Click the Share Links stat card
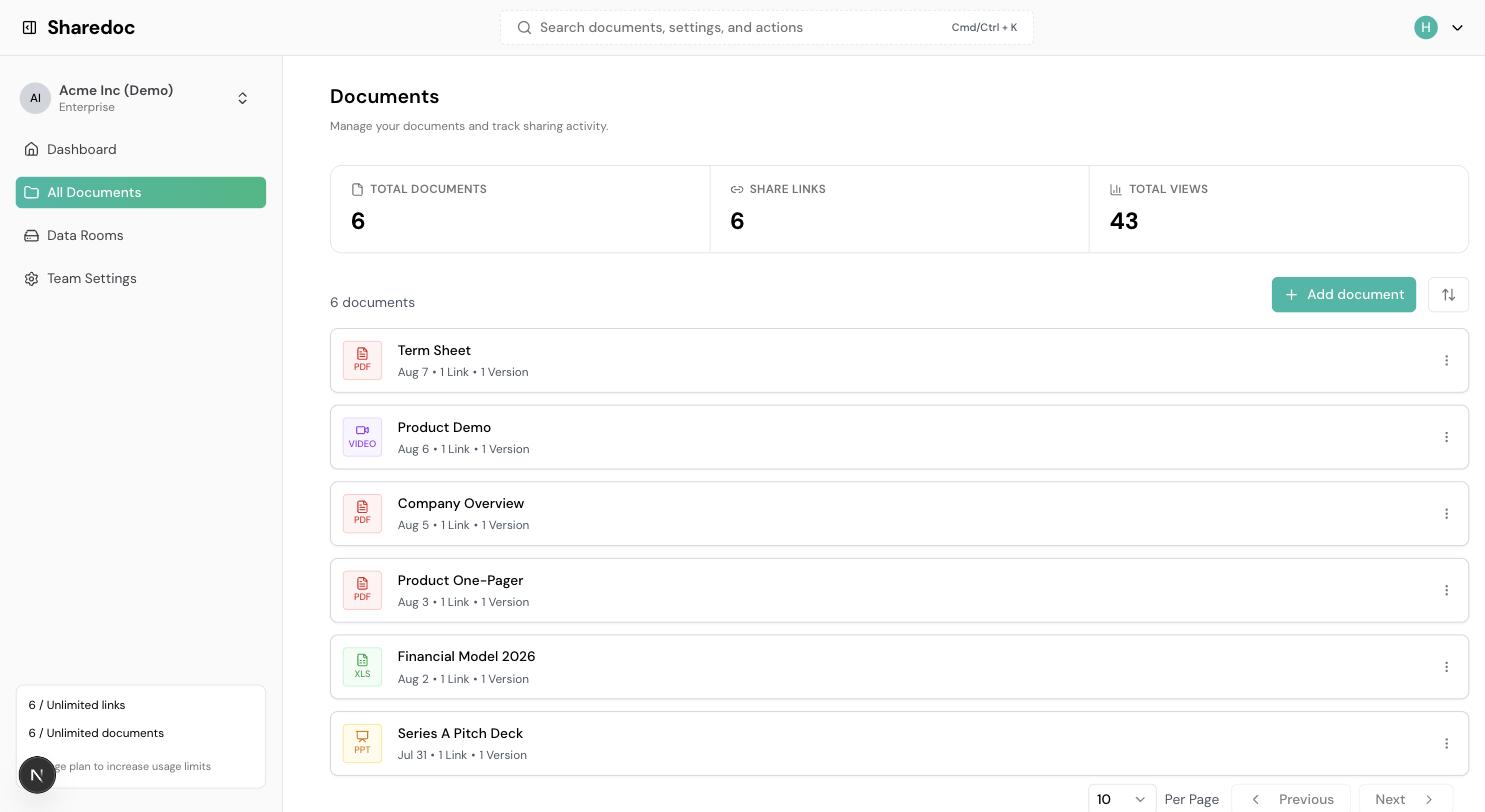The image size is (1485, 812). tap(899, 209)
